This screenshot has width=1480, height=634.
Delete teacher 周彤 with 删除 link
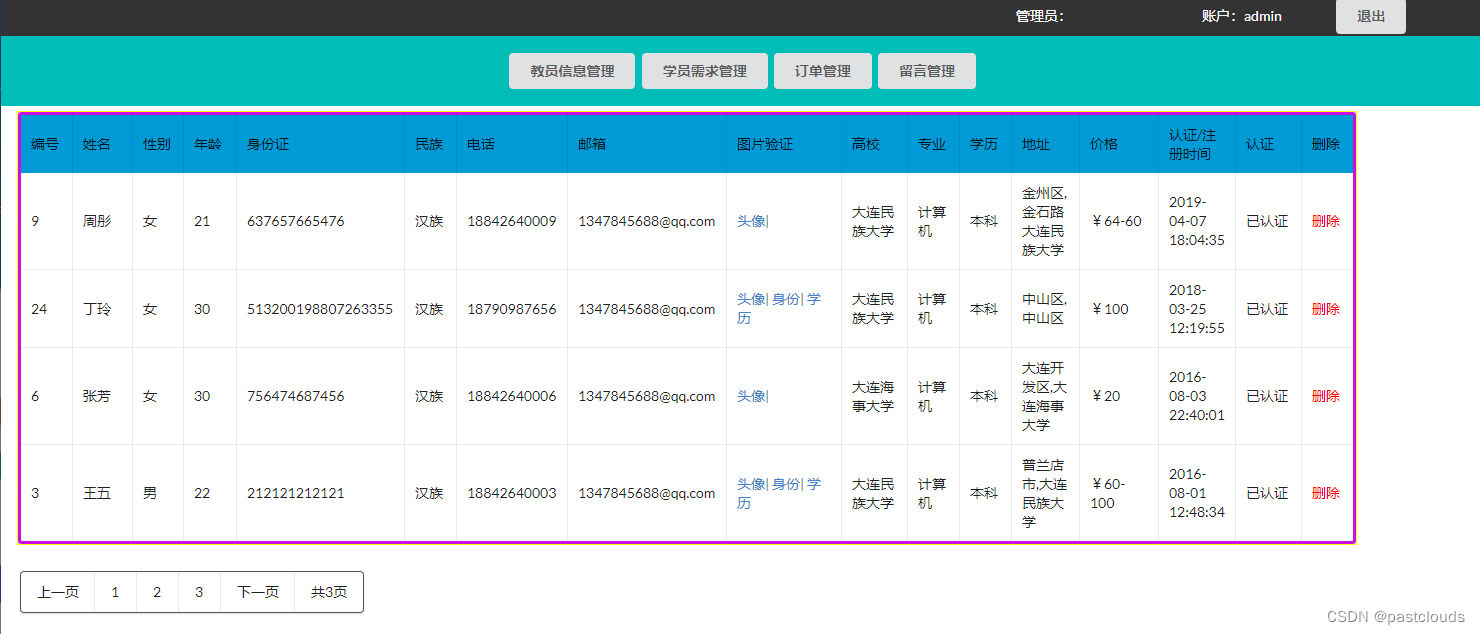coord(1325,220)
